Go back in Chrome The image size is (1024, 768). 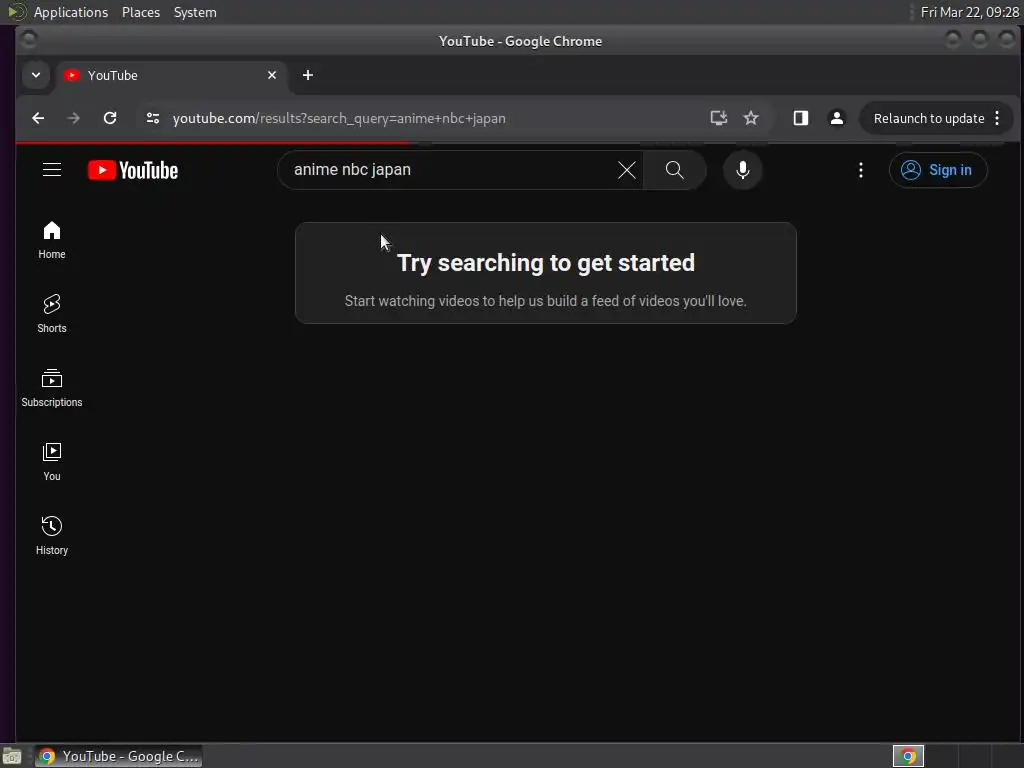[38, 118]
